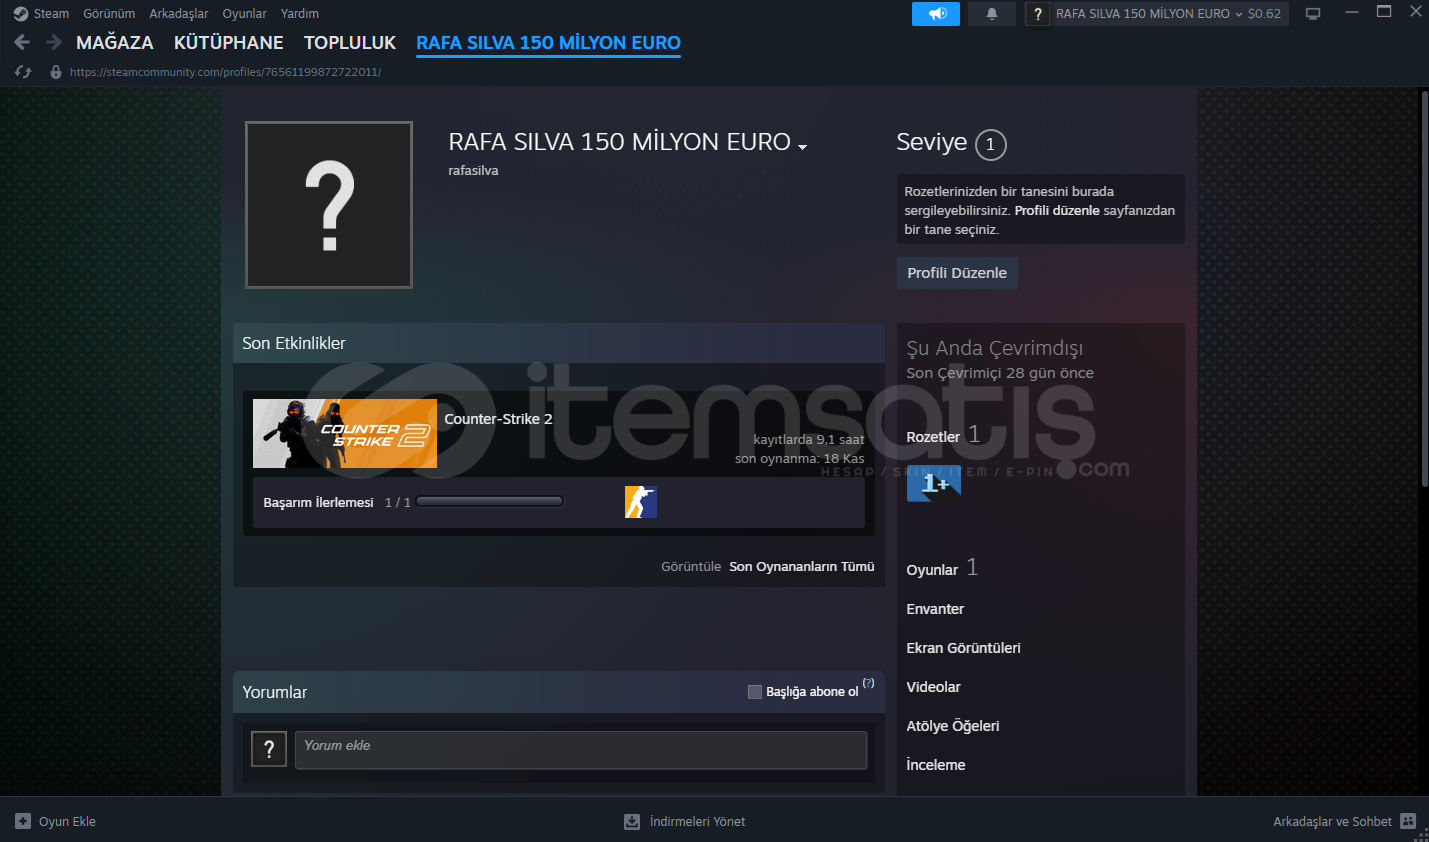The image size is (1429, 842).
Task: Toggle the 'Başlığa abone ol' checkbox
Action: point(755,692)
